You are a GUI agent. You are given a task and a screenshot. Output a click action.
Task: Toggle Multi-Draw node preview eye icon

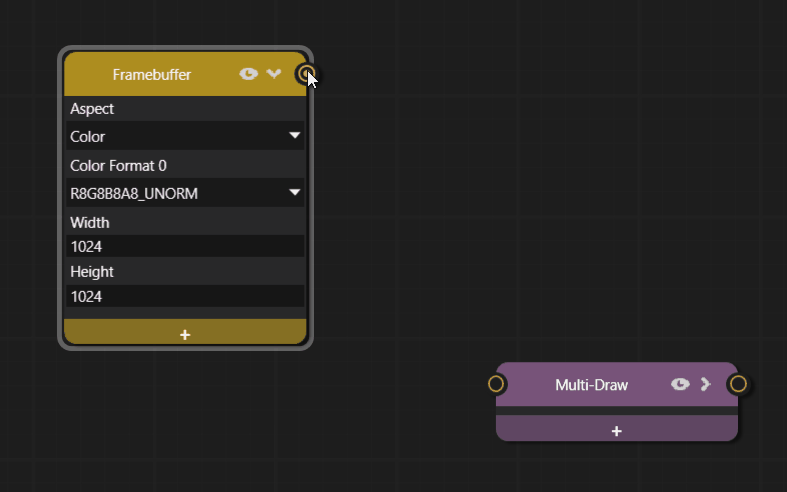click(x=680, y=384)
